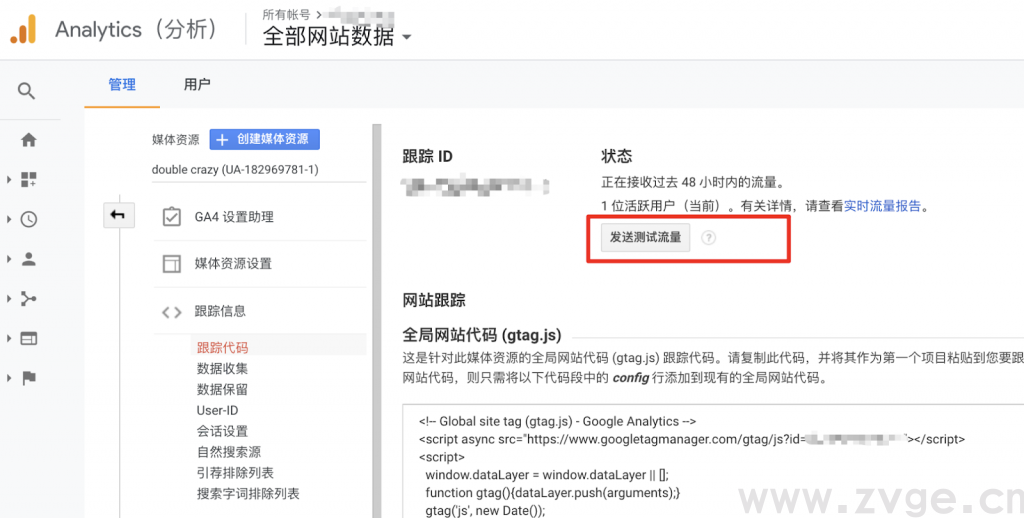Click the 网站跟踪 heading
Screen dimensions: 1024x518
434,300
